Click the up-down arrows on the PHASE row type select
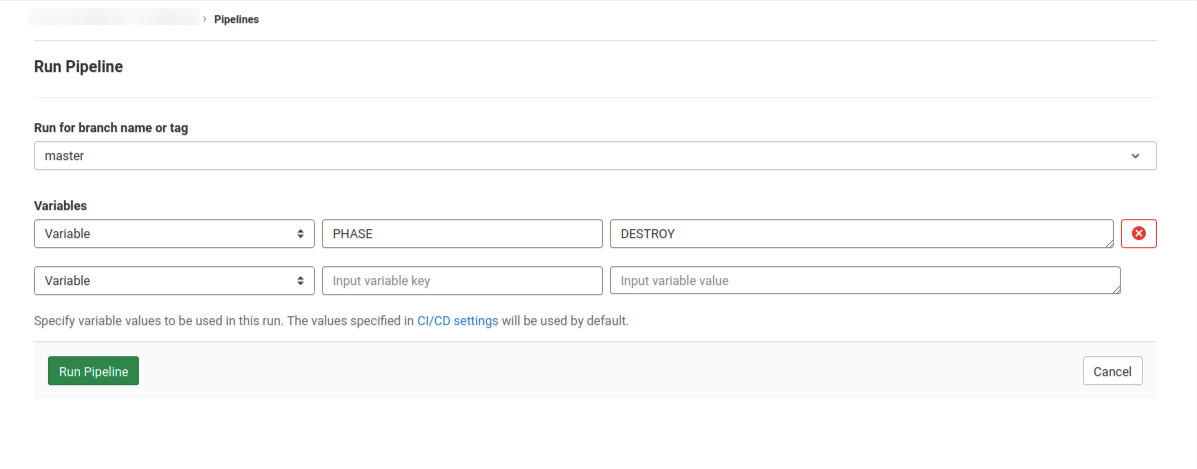Viewport: 1197px width, 469px height. point(300,234)
